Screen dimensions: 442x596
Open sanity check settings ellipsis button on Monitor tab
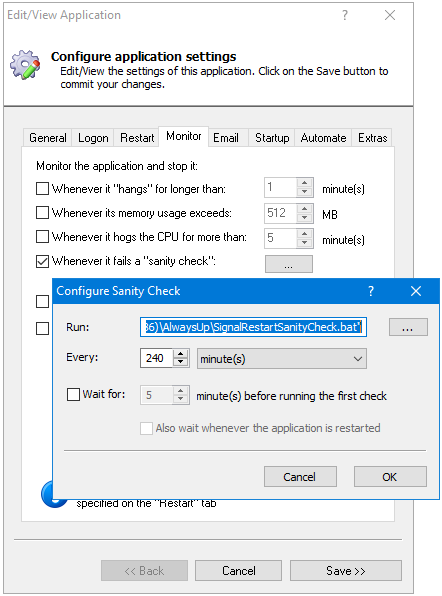tap(288, 264)
